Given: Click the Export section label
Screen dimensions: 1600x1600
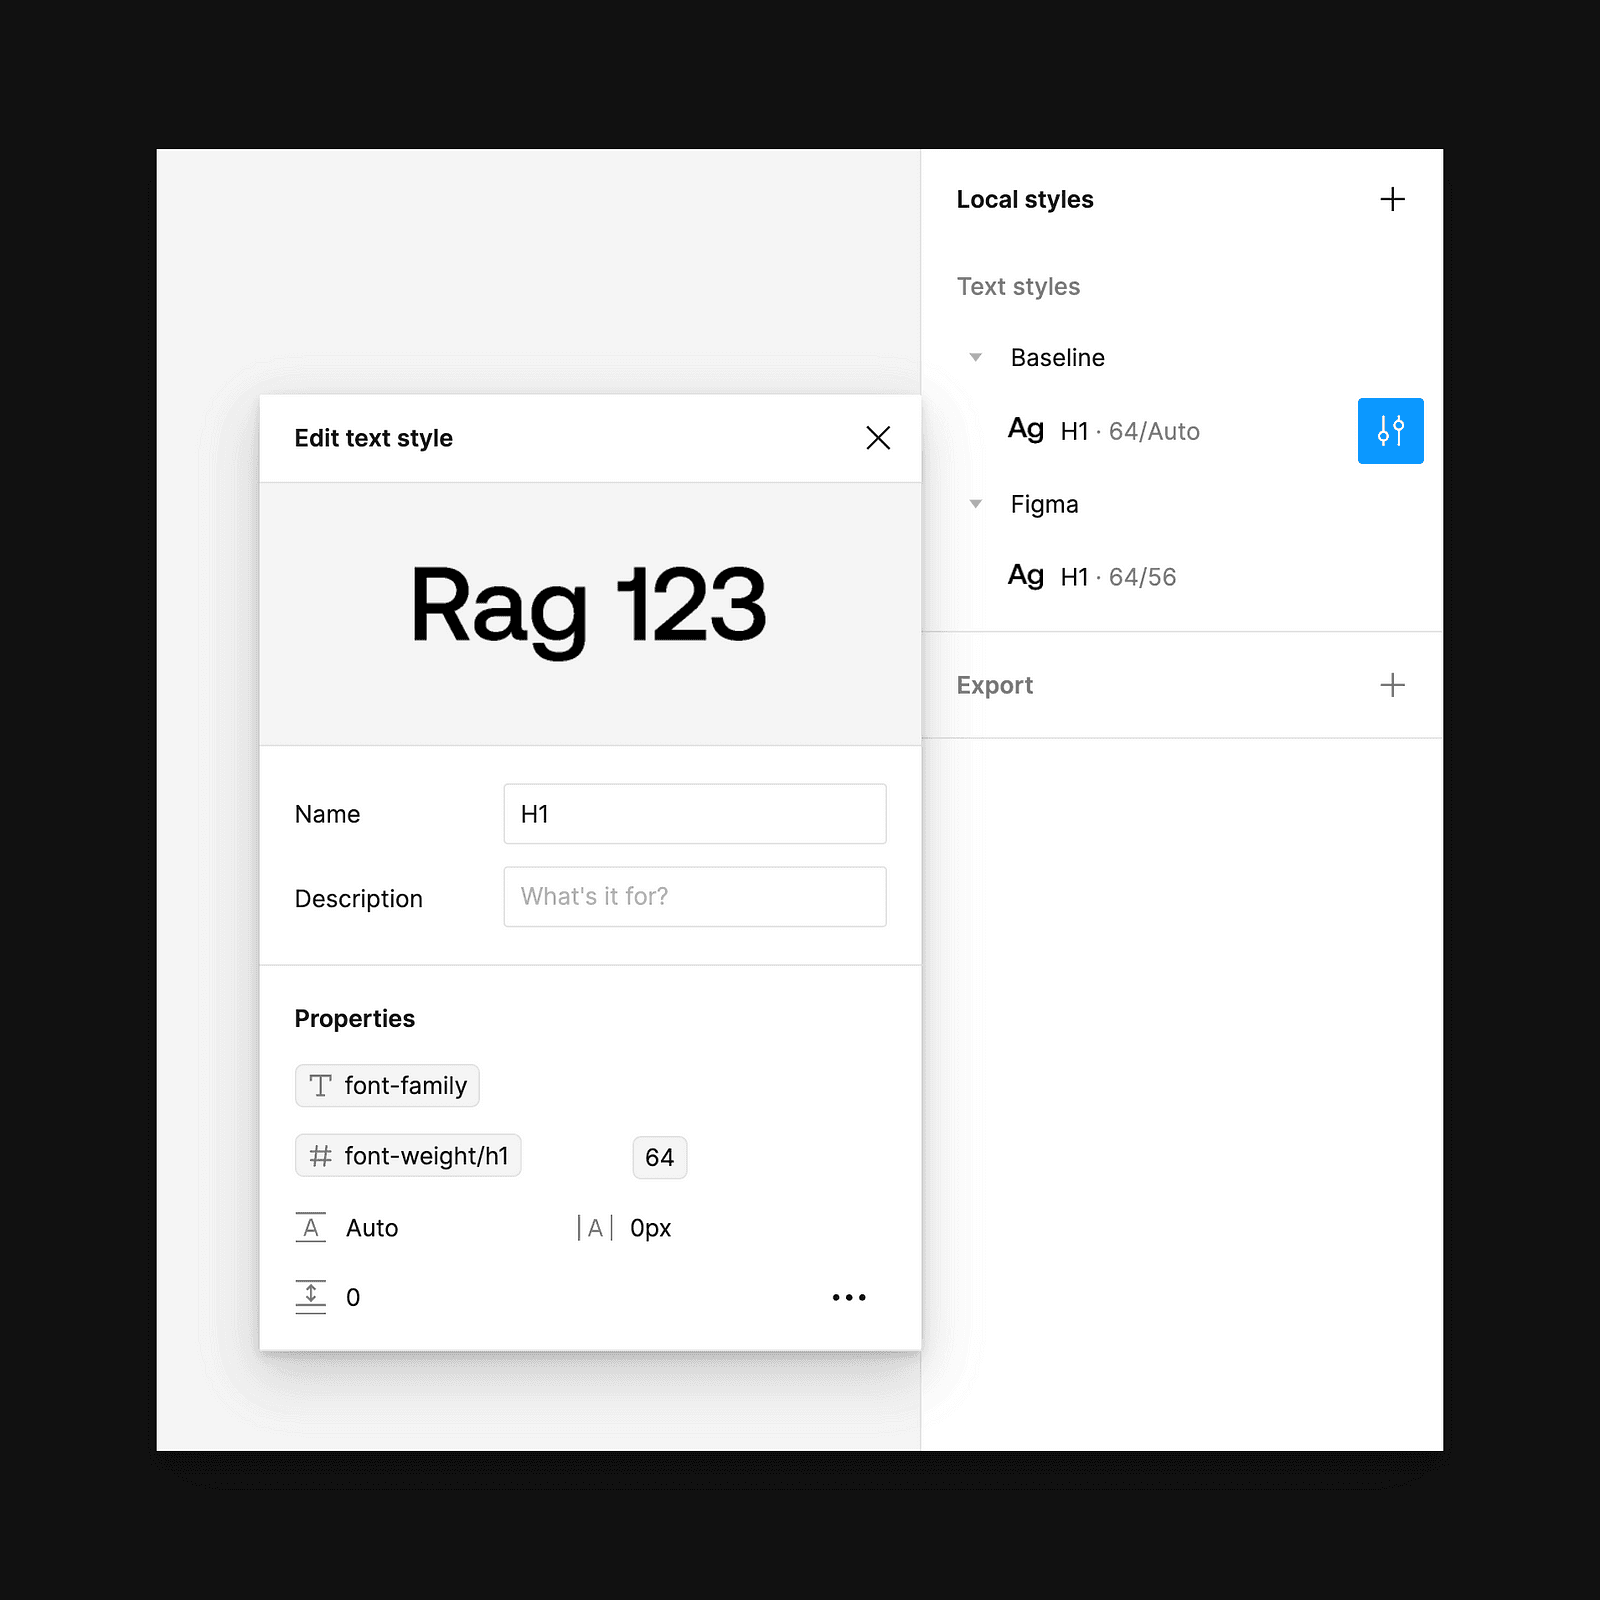Looking at the screenshot, I should [x=995, y=685].
